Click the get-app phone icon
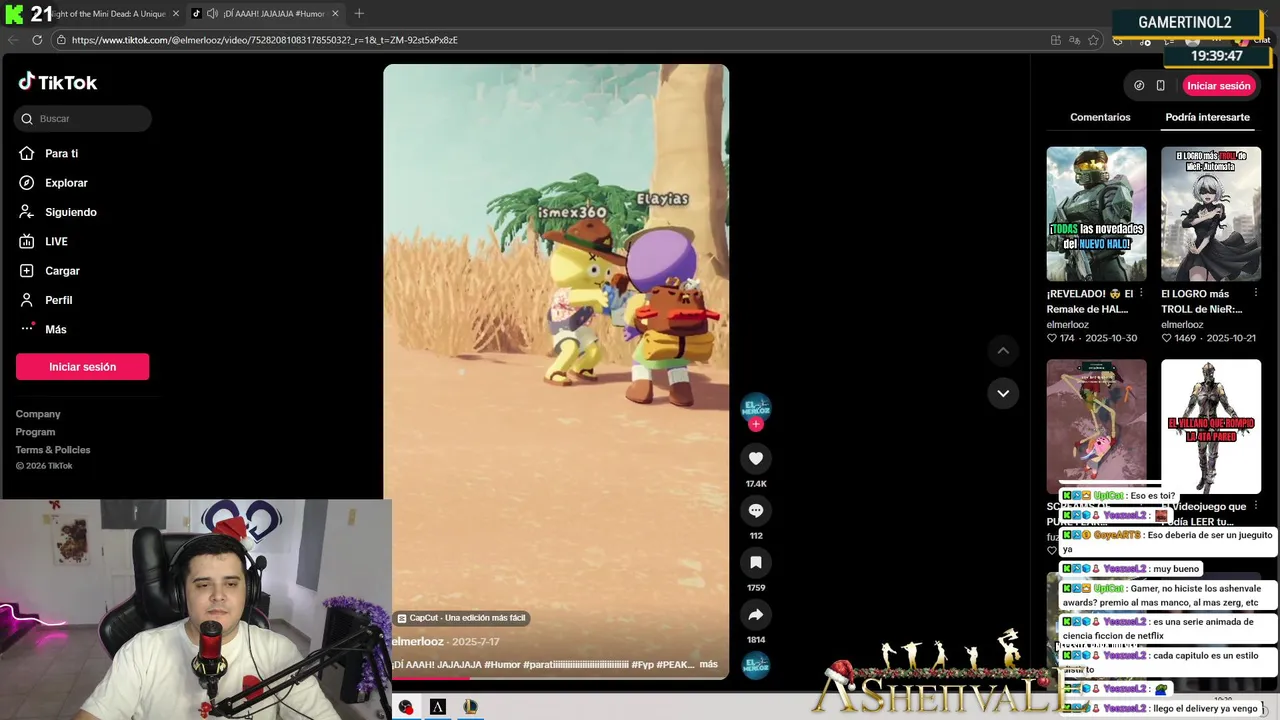The image size is (1280, 720). (x=1160, y=86)
